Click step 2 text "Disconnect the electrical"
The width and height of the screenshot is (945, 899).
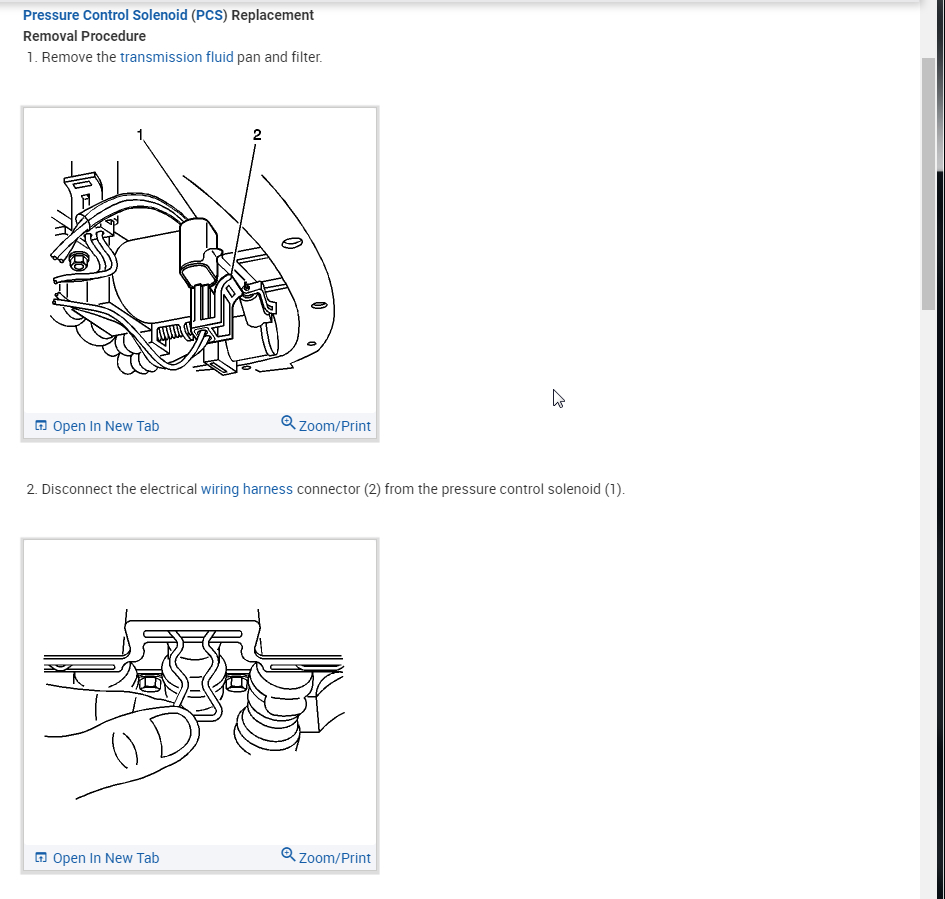point(119,489)
